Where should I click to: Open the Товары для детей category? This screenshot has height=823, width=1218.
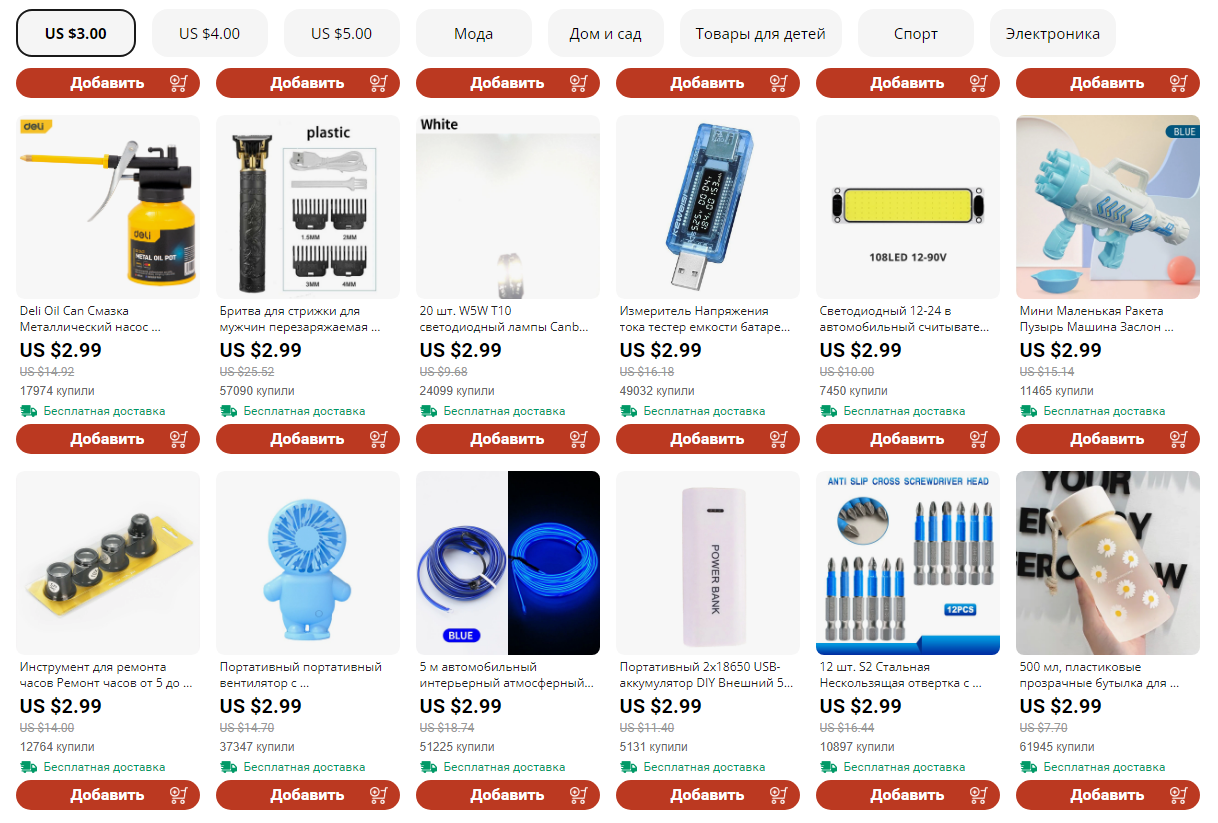click(x=761, y=33)
